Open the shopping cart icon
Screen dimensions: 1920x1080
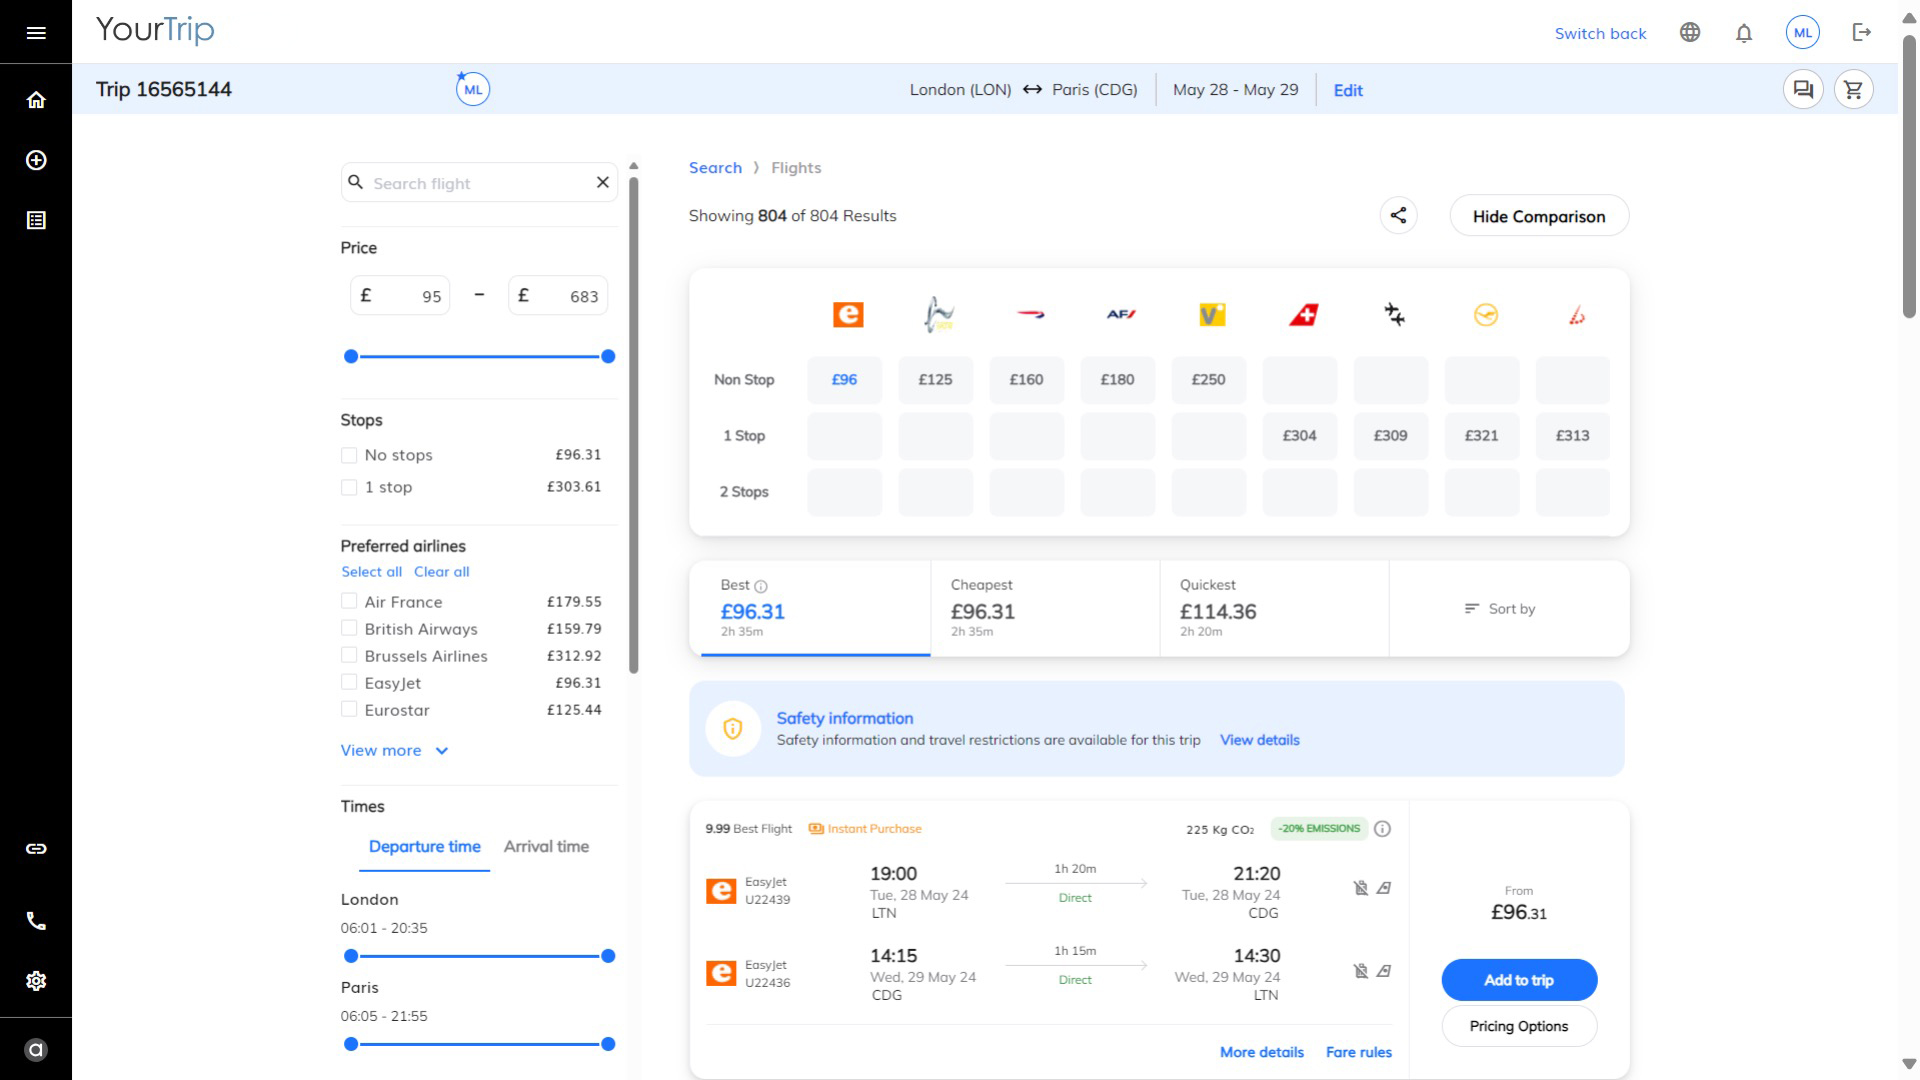[1853, 90]
